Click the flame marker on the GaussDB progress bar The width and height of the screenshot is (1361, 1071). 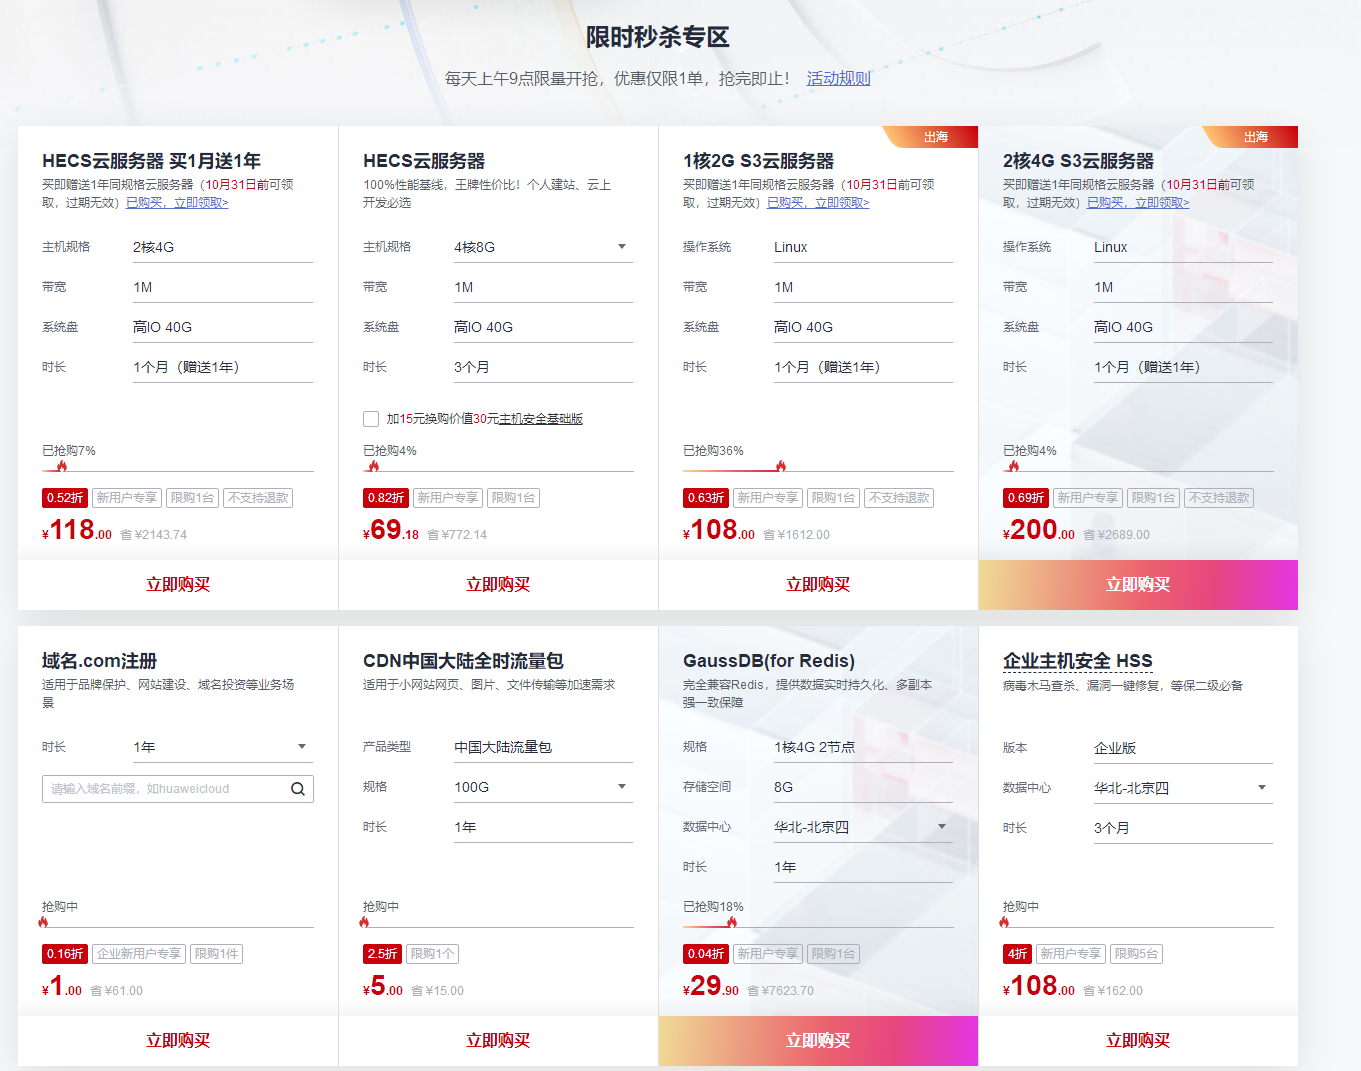click(x=732, y=922)
